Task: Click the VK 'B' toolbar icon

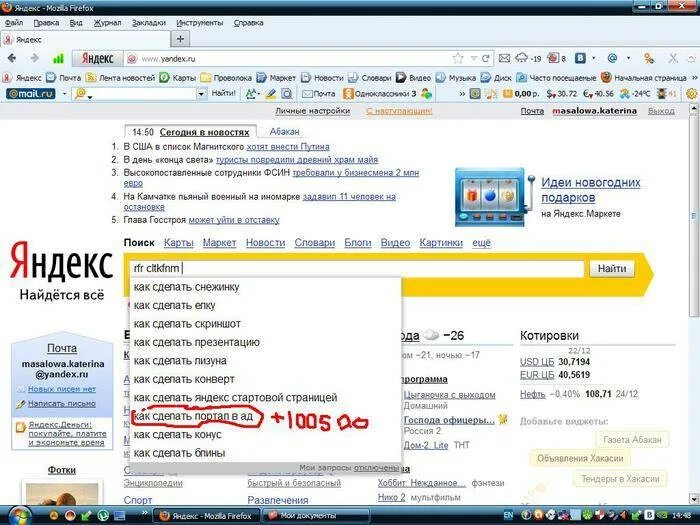Action: tap(580, 58)
